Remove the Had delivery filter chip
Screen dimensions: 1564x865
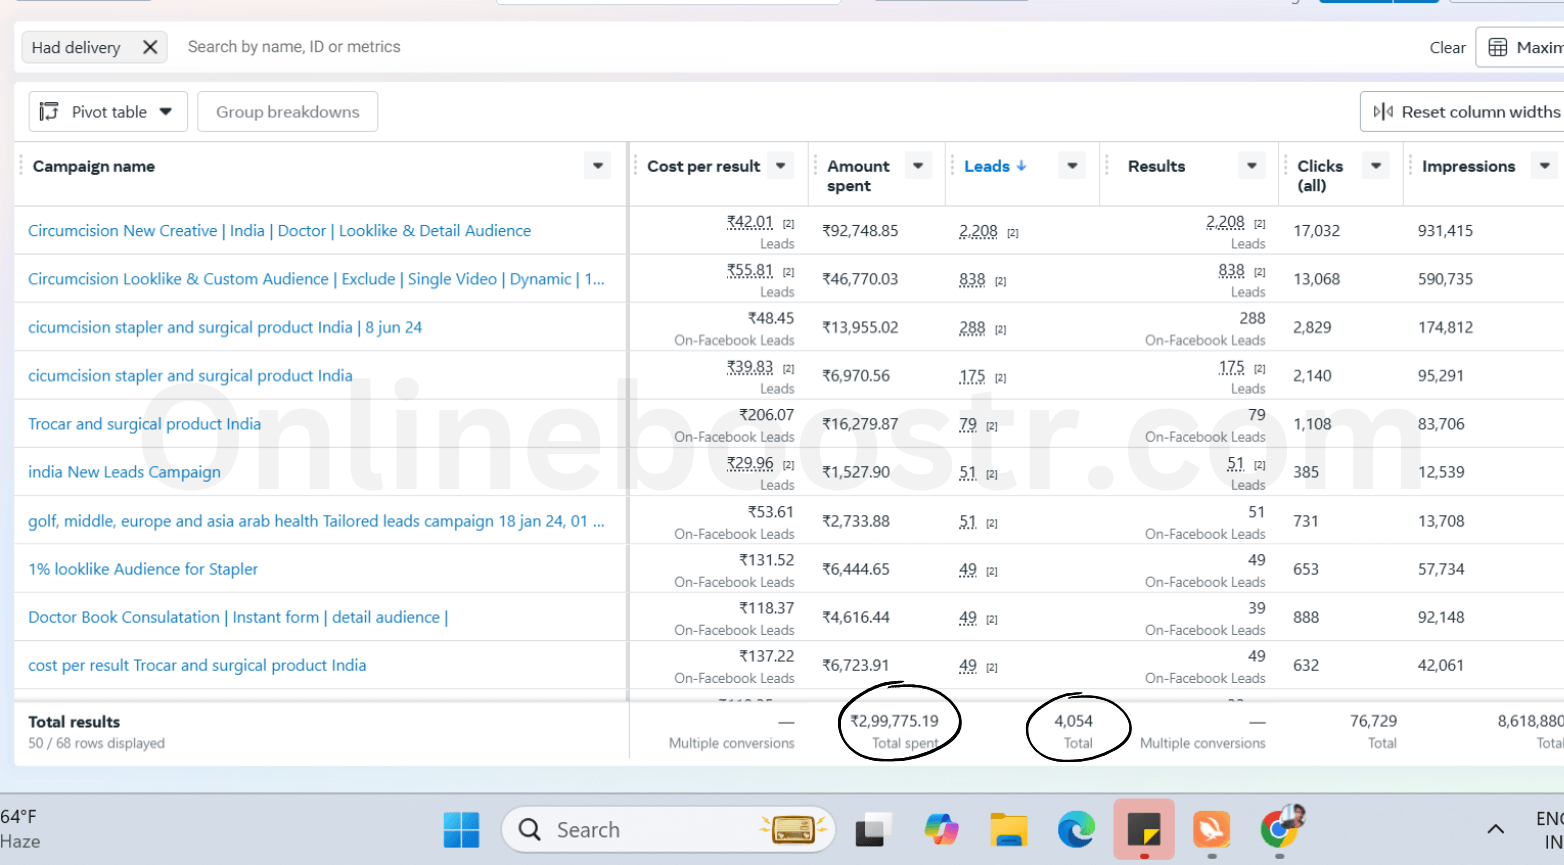tap(150, 47)
